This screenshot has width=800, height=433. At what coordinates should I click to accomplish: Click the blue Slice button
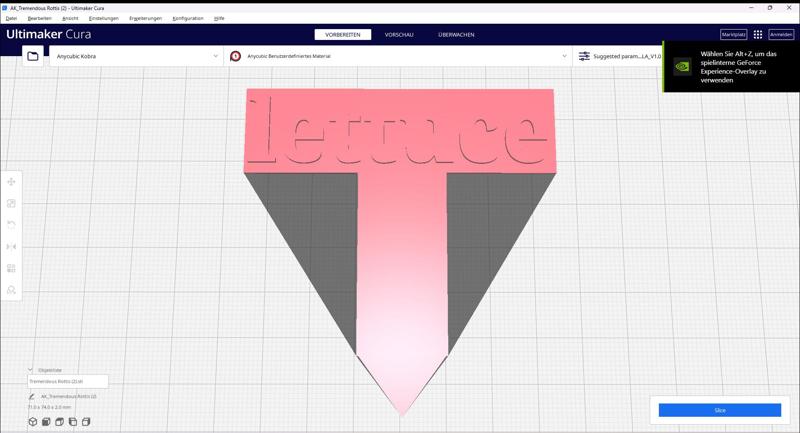pos(719,410)
